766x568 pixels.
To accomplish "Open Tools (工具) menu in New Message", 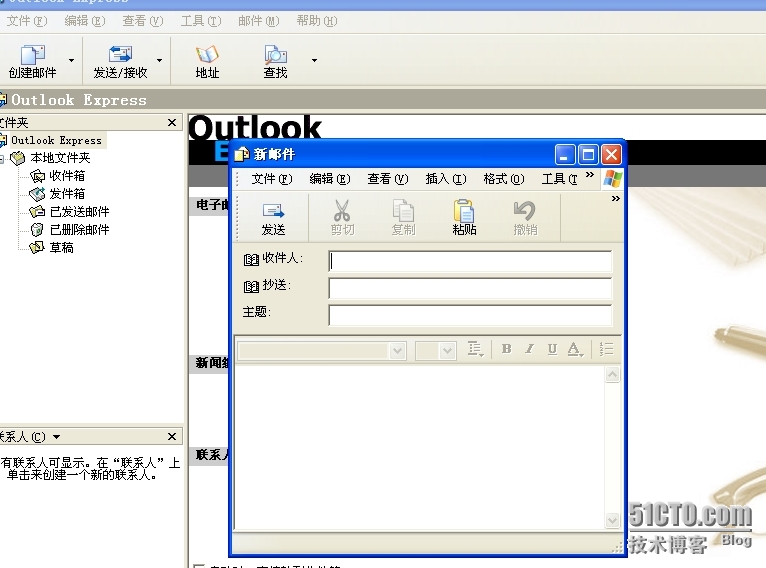I will pyautogui.click(x=560, y=179).
